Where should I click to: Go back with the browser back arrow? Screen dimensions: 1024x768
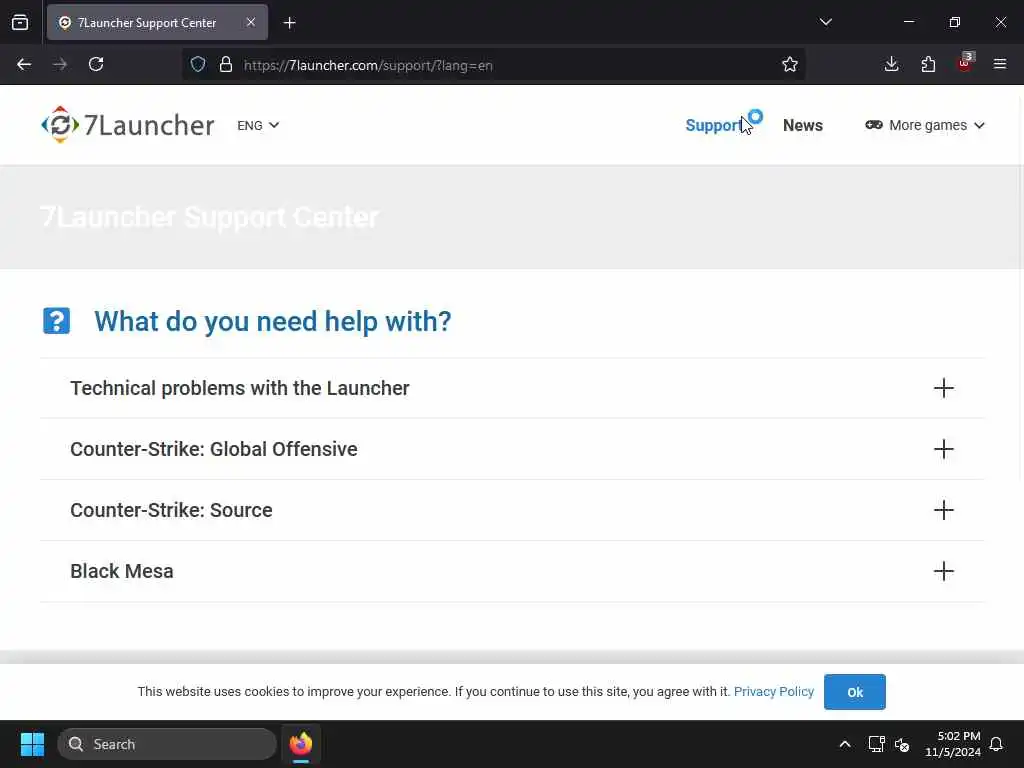24,64
